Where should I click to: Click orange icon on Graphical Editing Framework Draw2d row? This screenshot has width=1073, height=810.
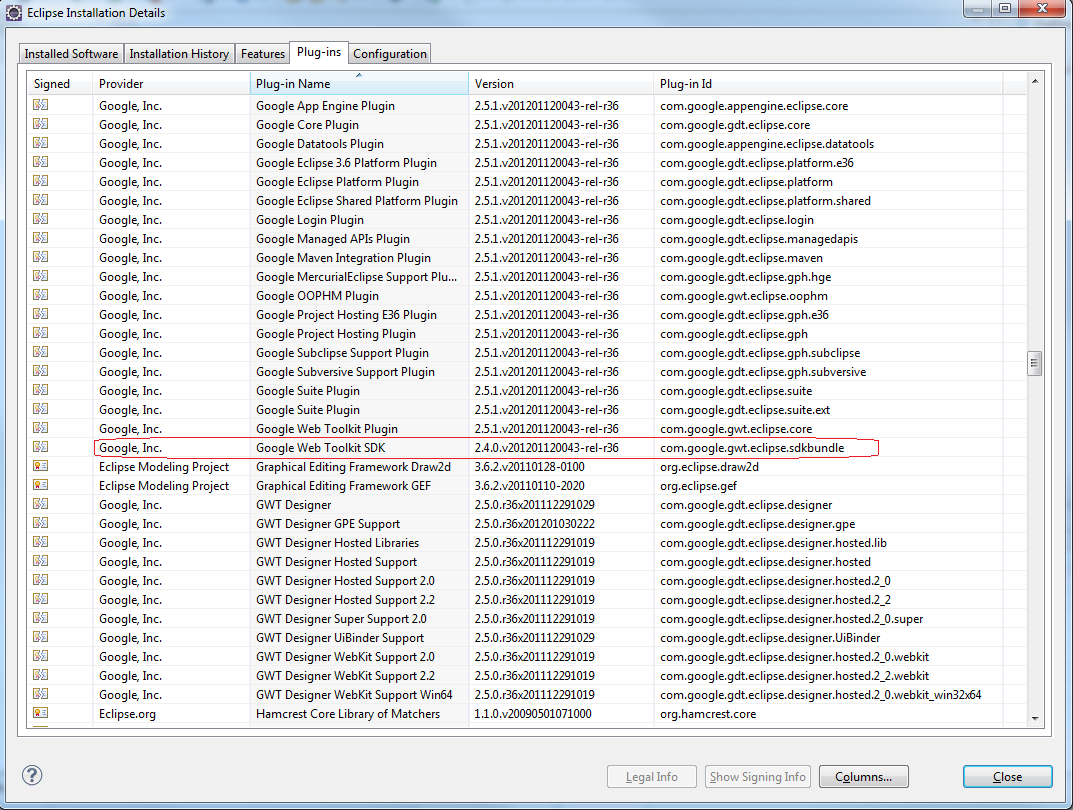click(x=40, y=466)
